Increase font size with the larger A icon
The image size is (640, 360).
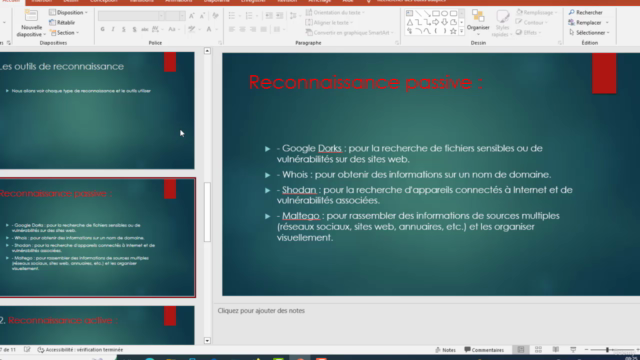tap(192, 16)
